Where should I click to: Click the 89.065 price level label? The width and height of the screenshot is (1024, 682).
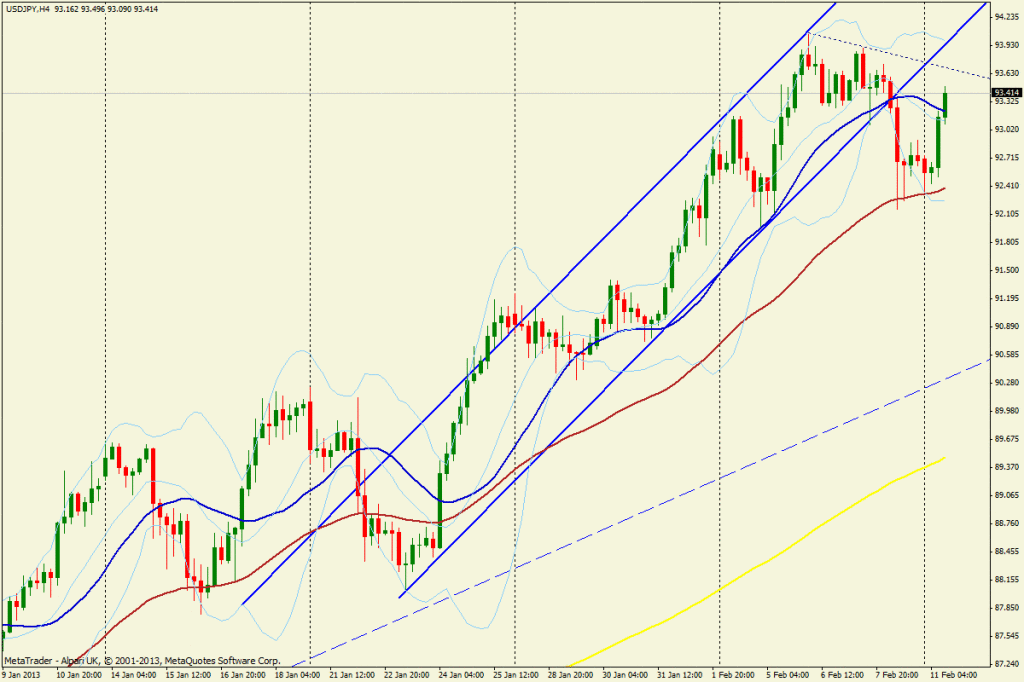coord(1006,496)
